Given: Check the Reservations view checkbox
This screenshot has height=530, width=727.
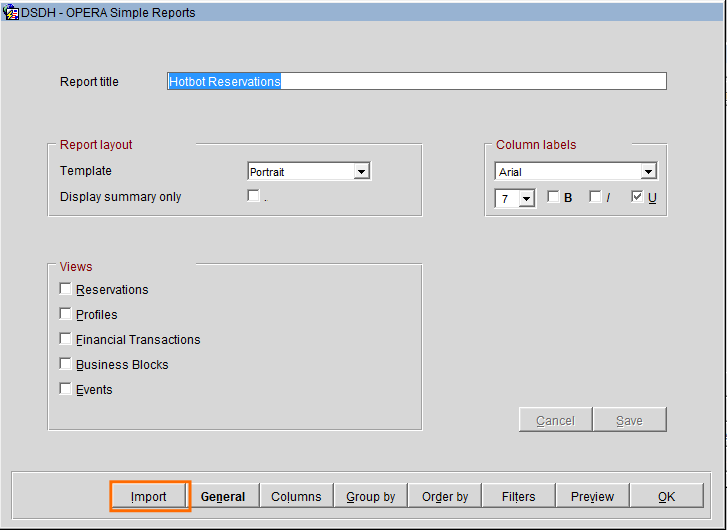Looking at the screenshot, I should [x=65, y=289].
